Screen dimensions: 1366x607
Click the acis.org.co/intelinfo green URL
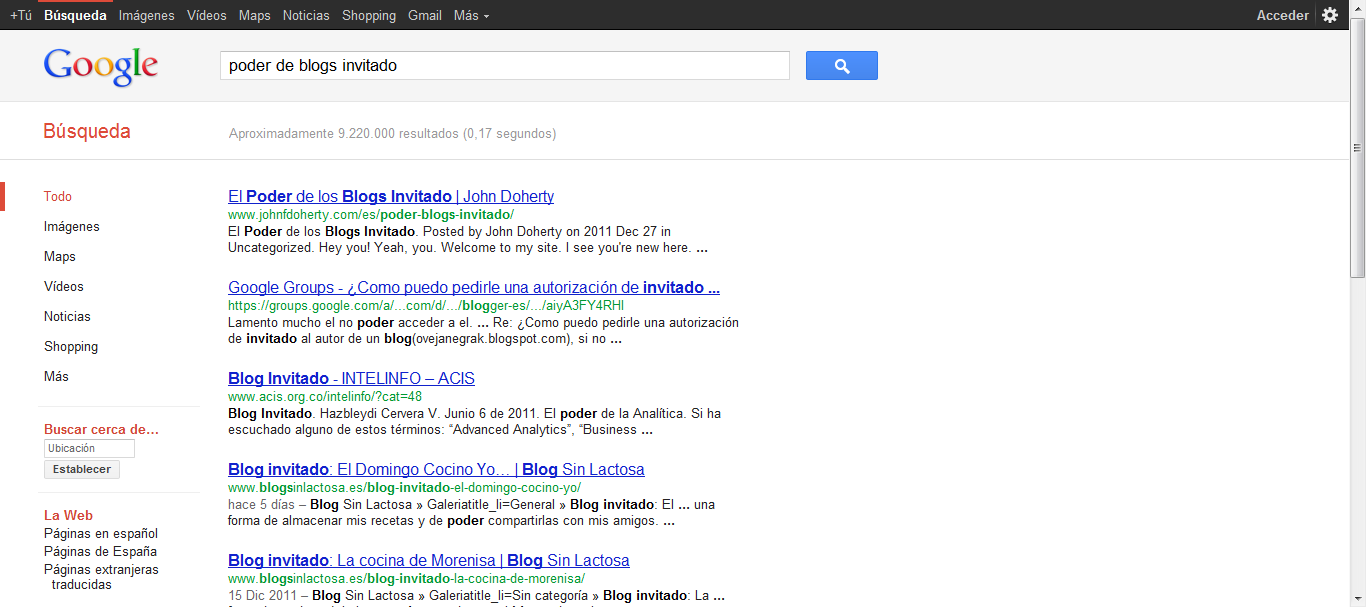click(325, 397)
